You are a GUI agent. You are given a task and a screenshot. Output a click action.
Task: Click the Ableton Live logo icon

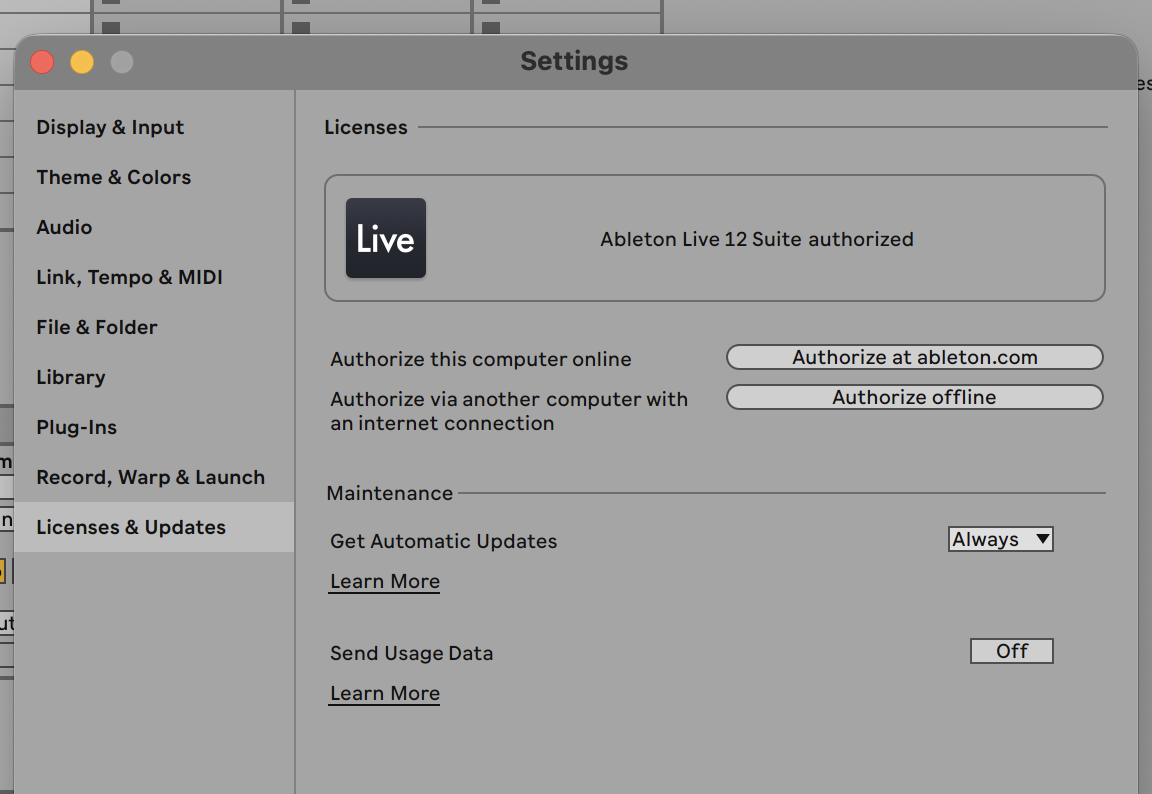(385, 238)
